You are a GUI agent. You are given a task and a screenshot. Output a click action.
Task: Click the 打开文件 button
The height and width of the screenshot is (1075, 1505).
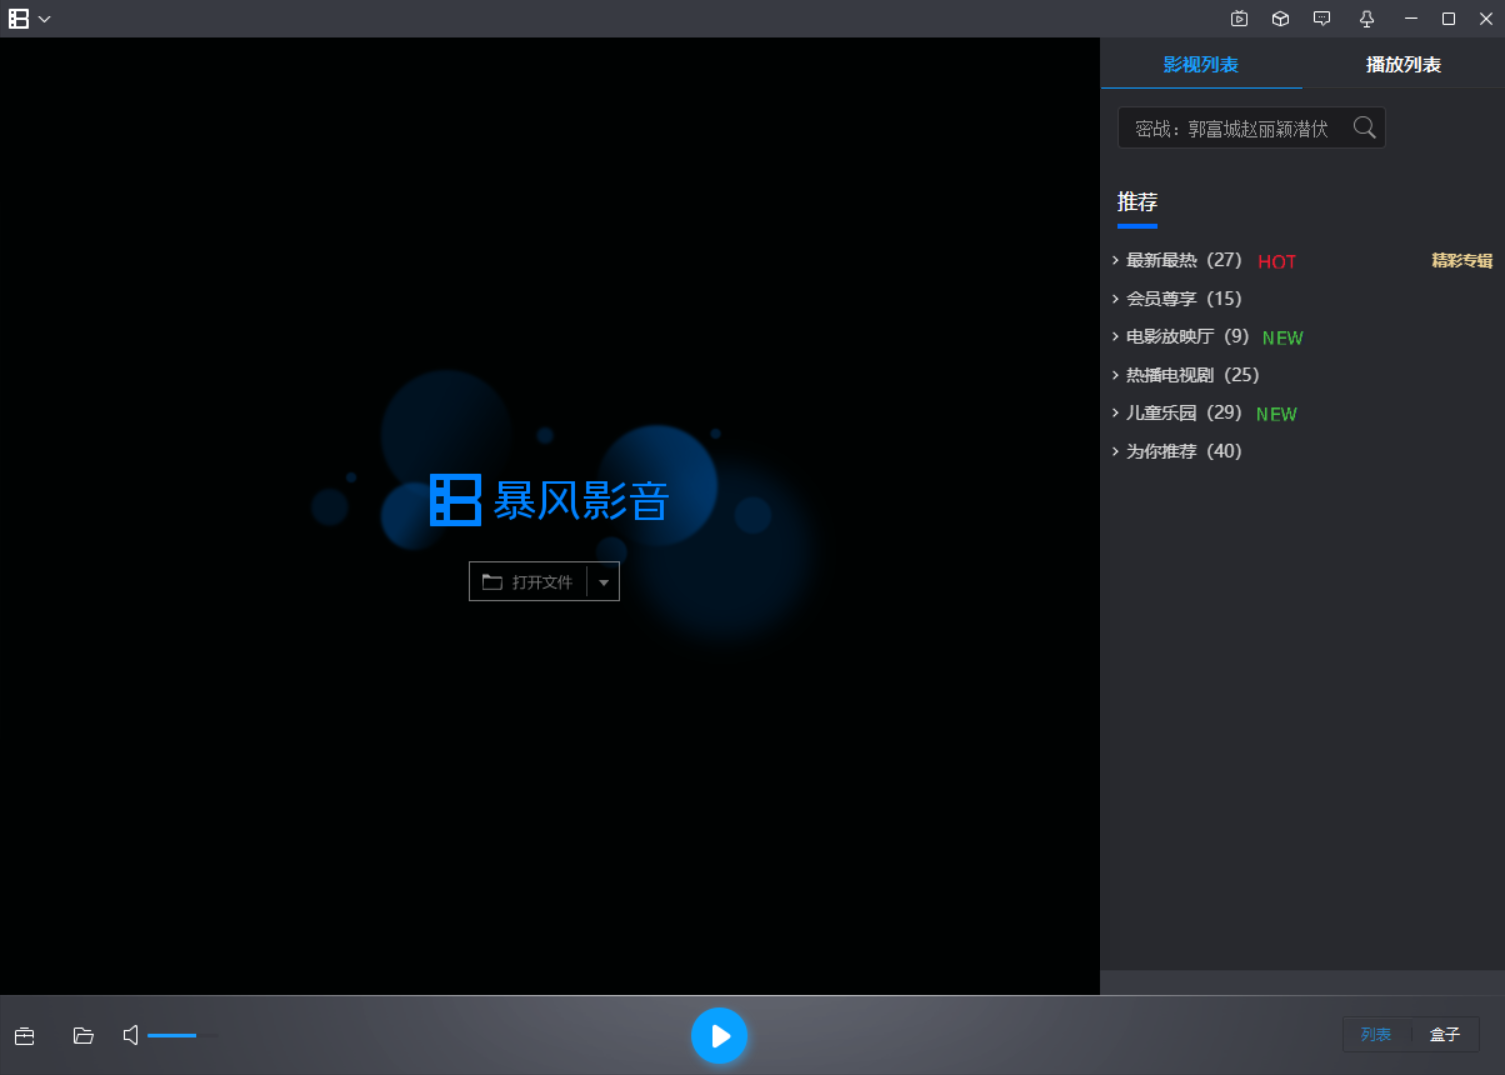point(527,582)
